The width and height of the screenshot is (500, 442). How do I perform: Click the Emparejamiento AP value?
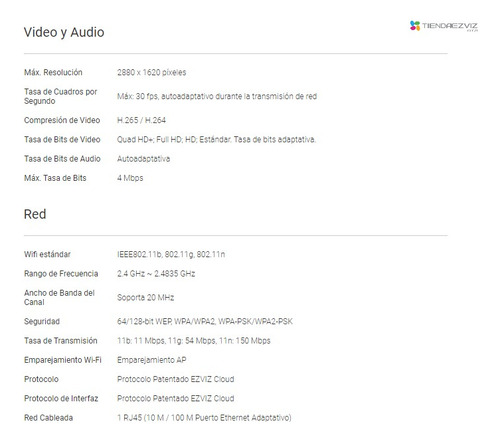click(x=152, y=360)
